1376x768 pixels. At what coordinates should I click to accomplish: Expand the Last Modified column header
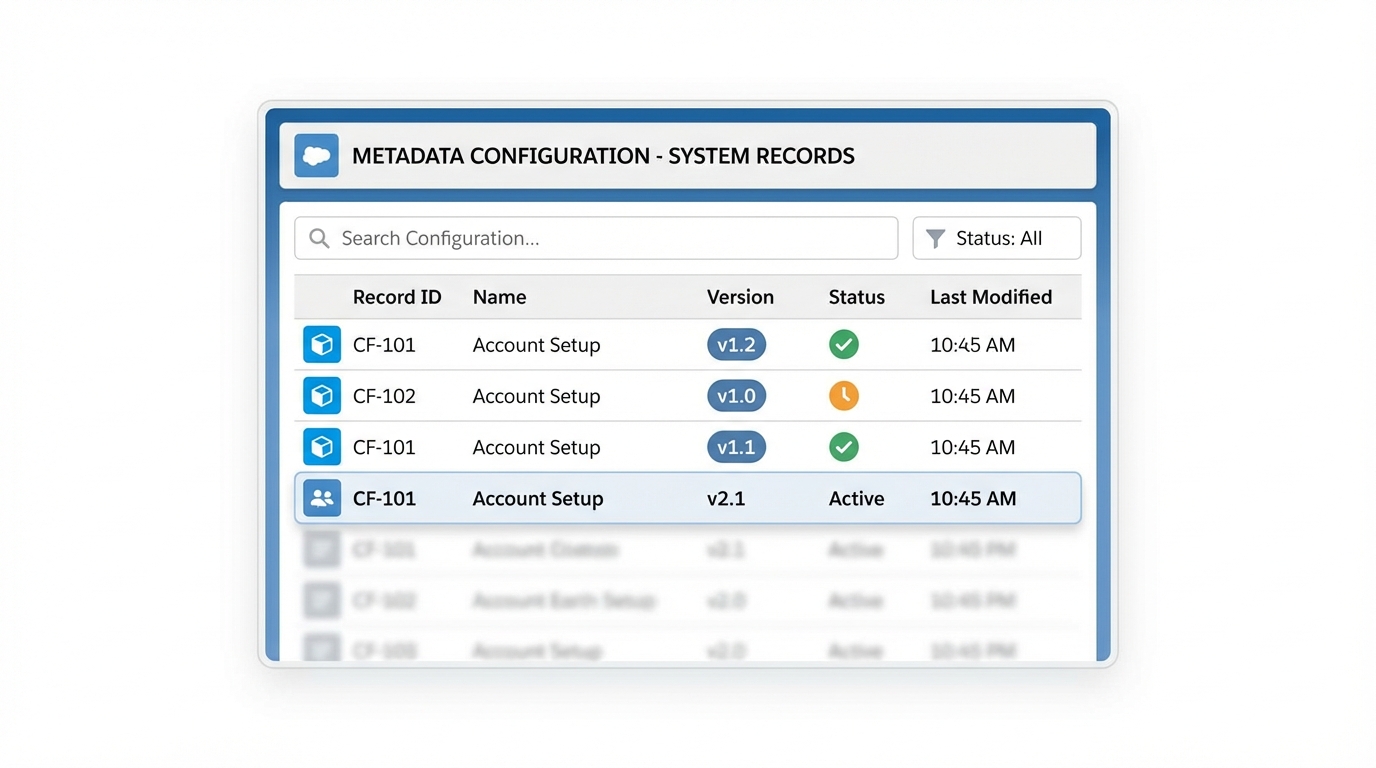click(991, 297)
